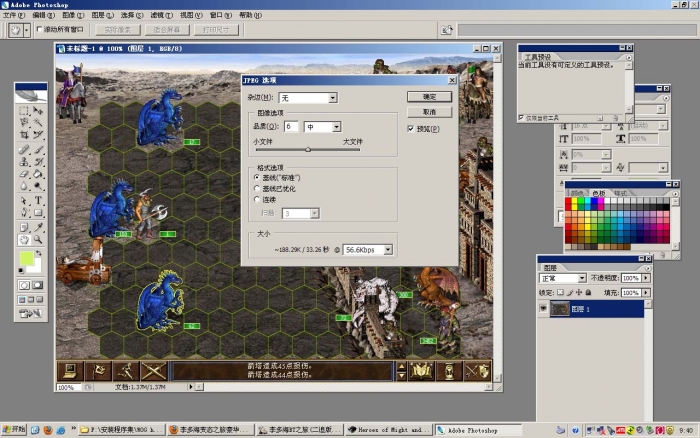Click Jump to ImageReady icon
The width and height of the screenshot is (700, 438).
(31, 313)
